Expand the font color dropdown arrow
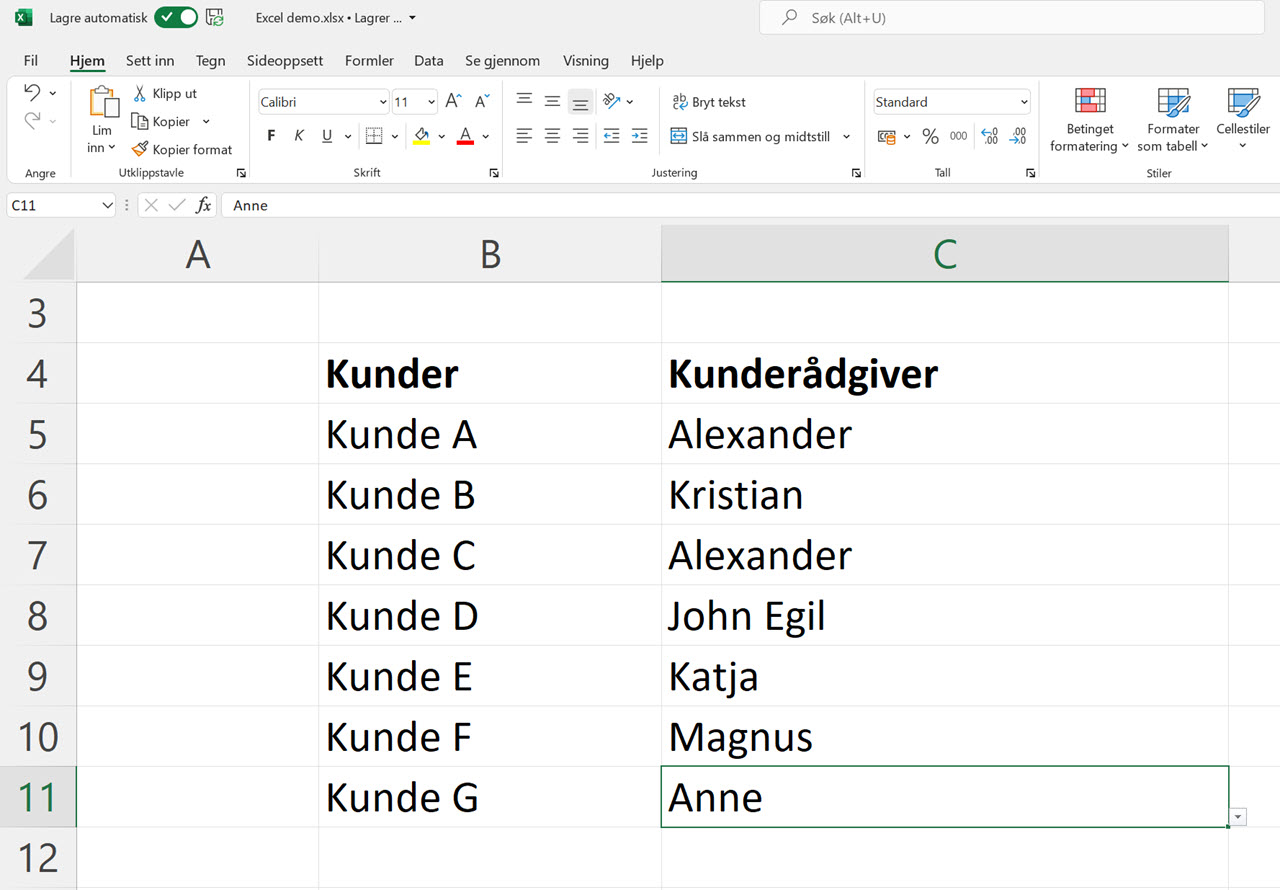The height and width of the screenshot is (890, 1280). click(486, 136)
